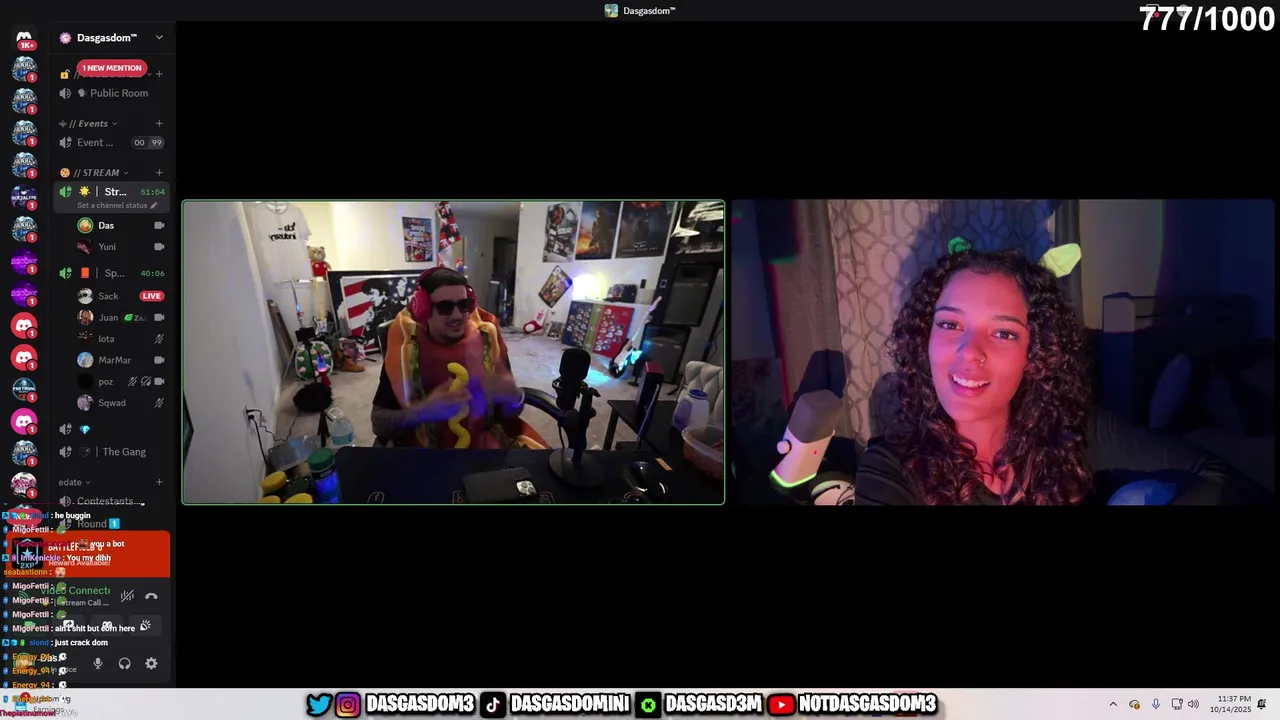
Task: Disconnect from voice call
Action: tap(151, 596)
